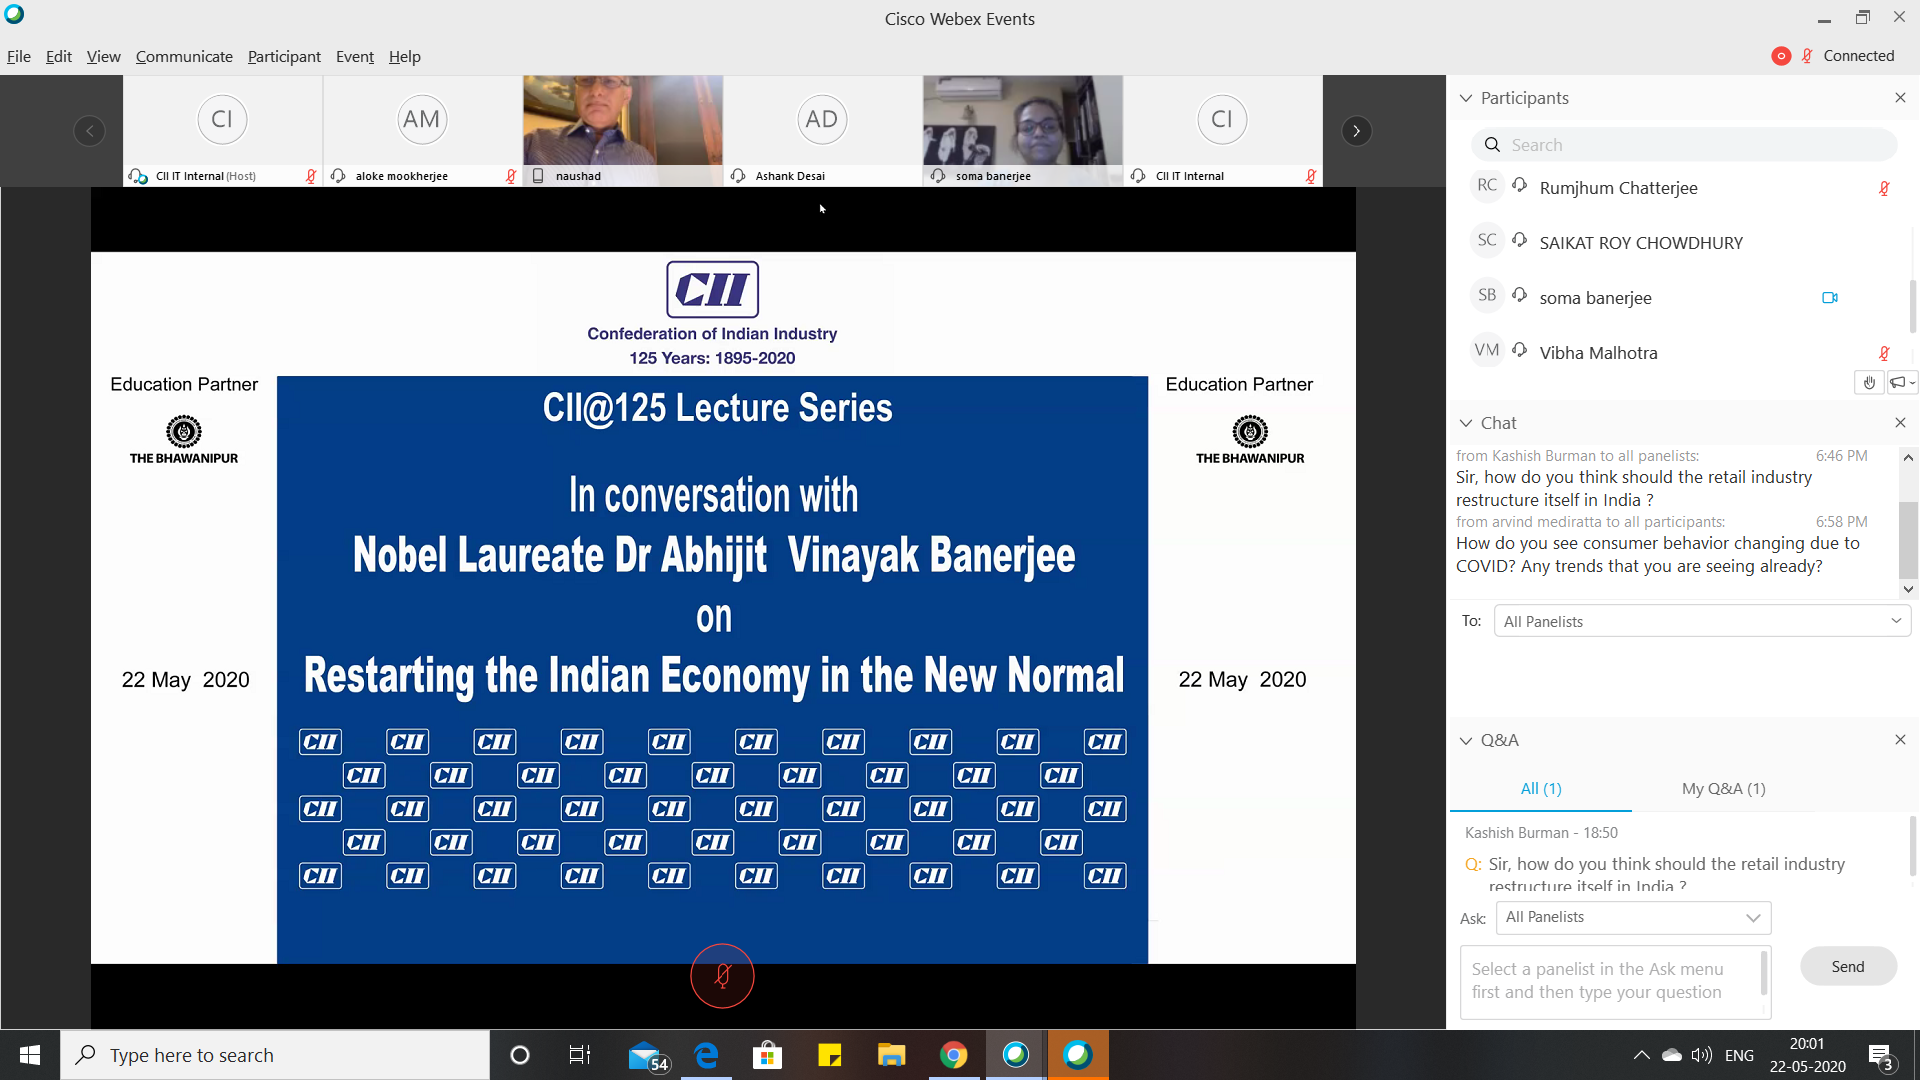Open the Communicate menu
1920x1080 pixels.
(x=184, y=57)
